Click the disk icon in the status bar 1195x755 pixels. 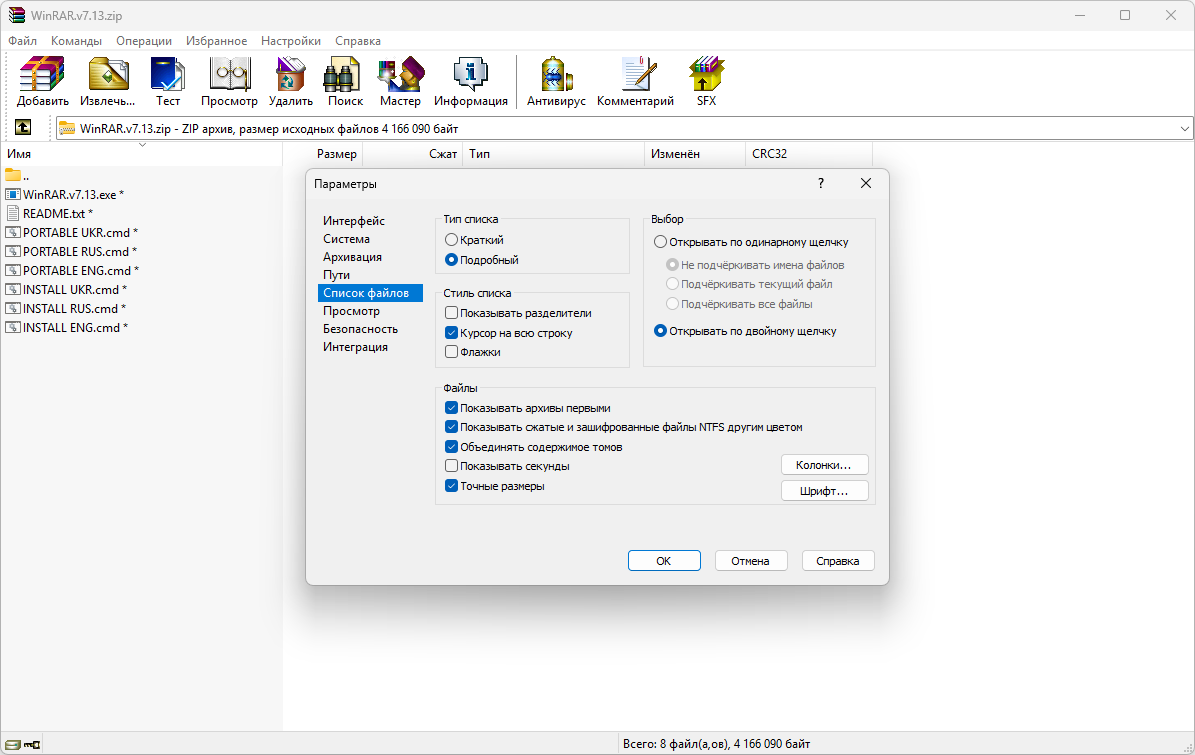12,744
